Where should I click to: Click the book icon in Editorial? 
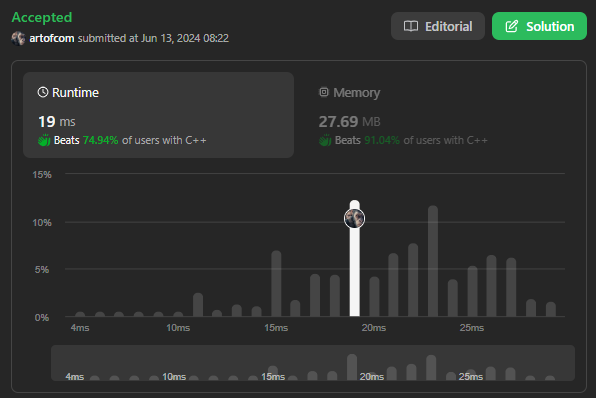(411, 26)
